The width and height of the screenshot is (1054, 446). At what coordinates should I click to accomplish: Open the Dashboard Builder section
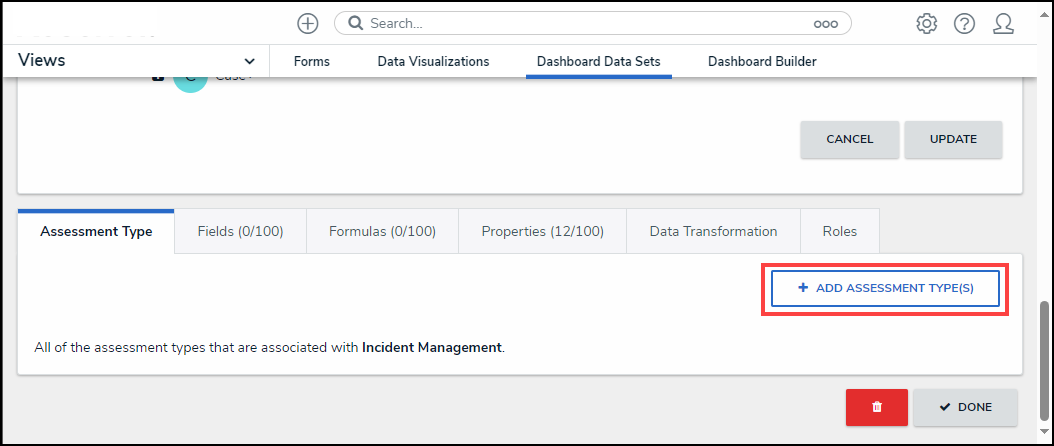pyautogui.click(x=762, y=61)
